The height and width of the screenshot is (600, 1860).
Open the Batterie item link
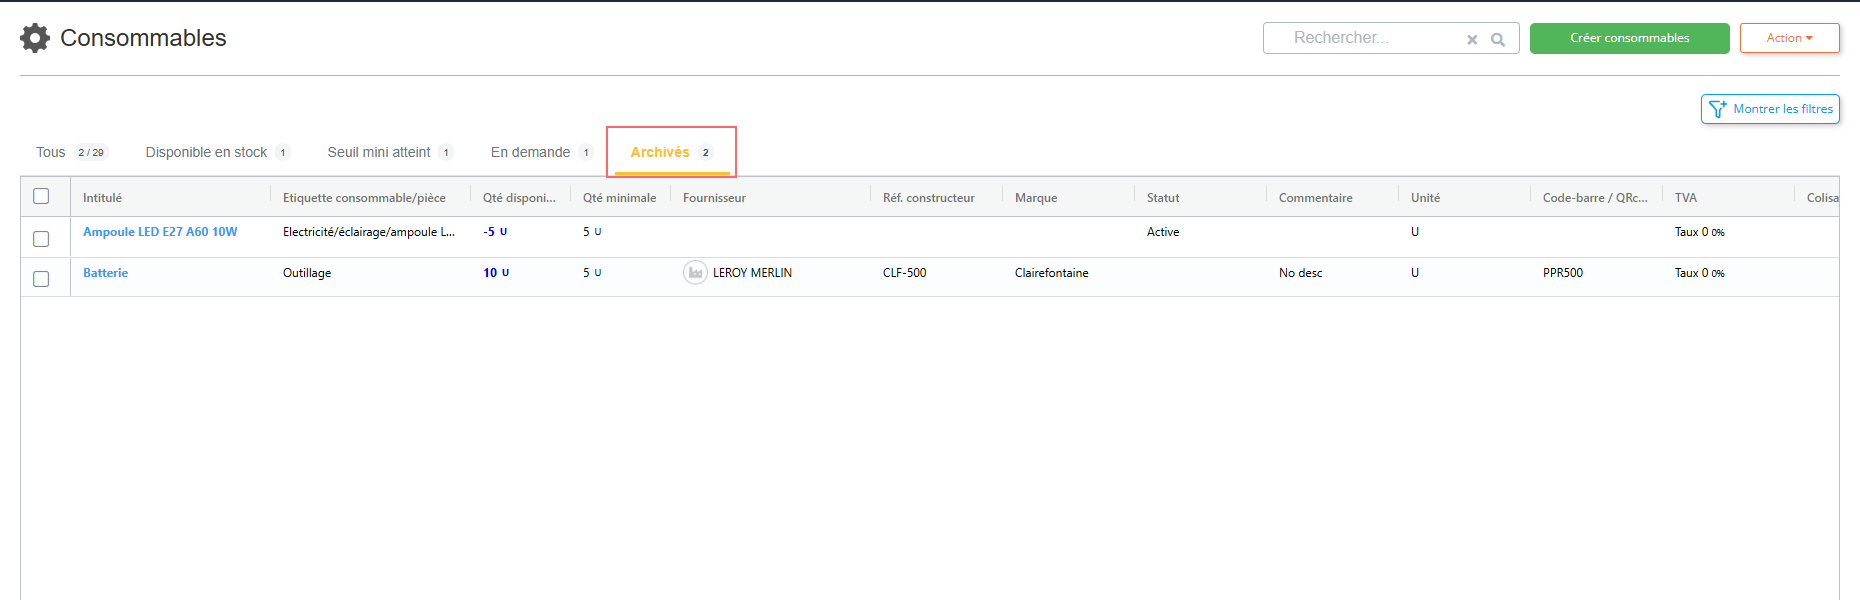pos(105,273)
